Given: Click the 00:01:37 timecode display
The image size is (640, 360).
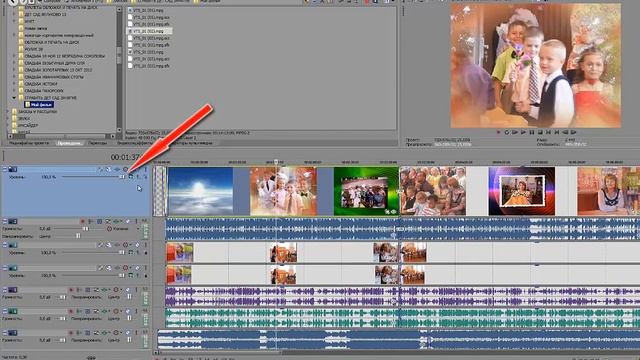Looking at the screenshot, I should [x=126, y=157].
